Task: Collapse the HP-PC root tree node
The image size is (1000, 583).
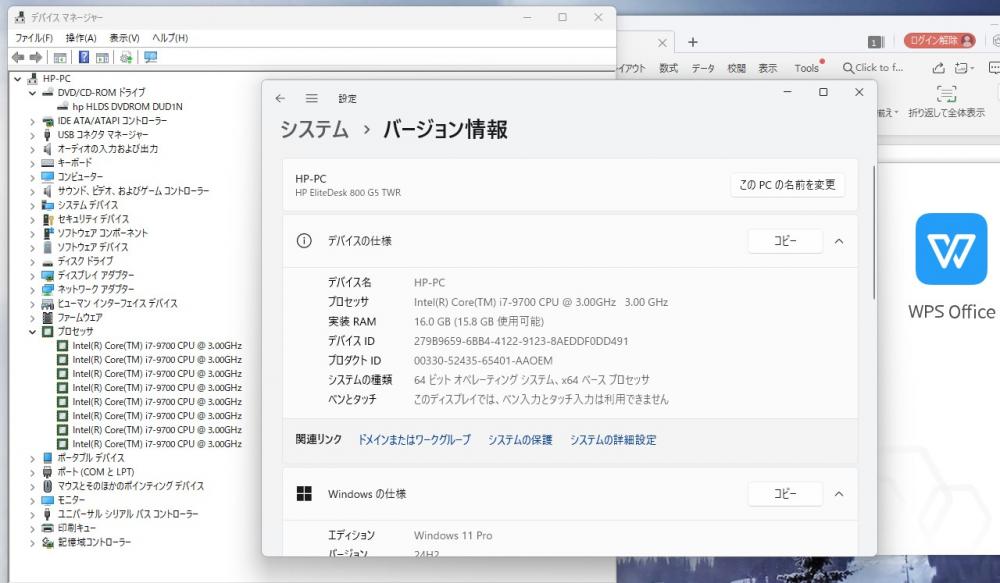Action: point(18,79)
